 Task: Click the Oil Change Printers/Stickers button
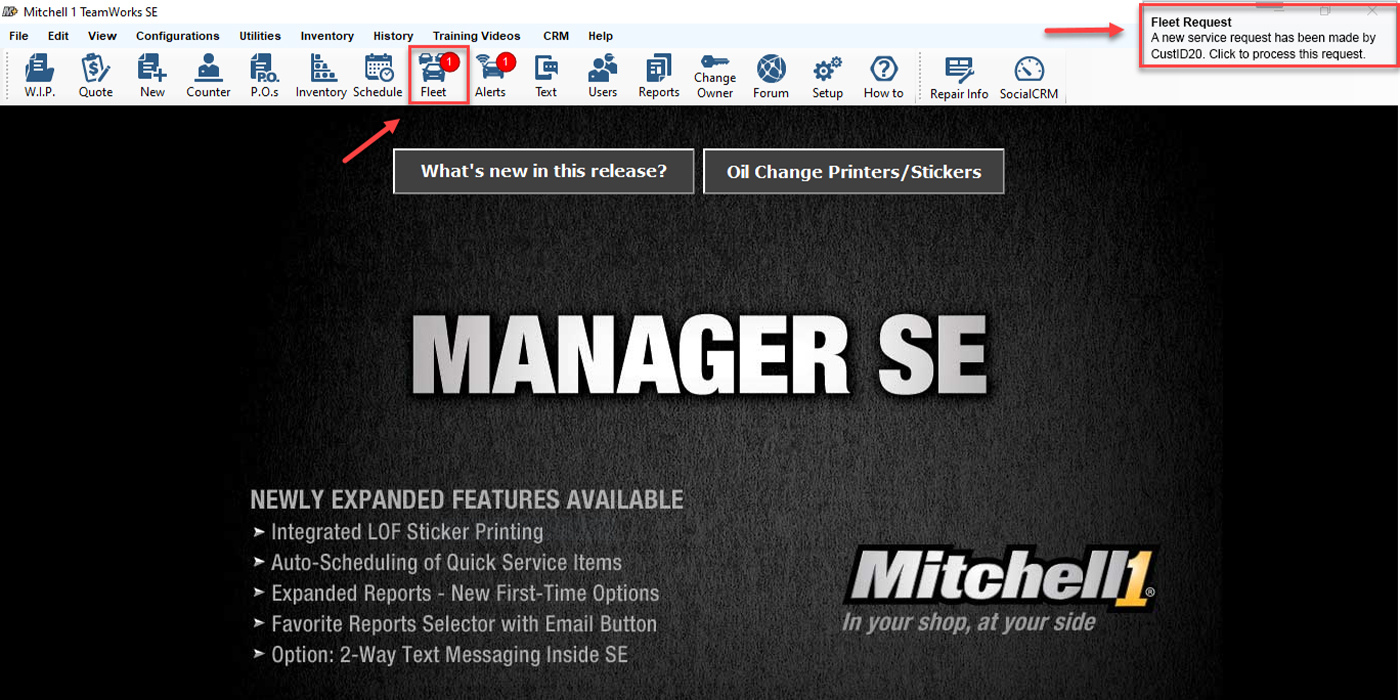point(854,172)
